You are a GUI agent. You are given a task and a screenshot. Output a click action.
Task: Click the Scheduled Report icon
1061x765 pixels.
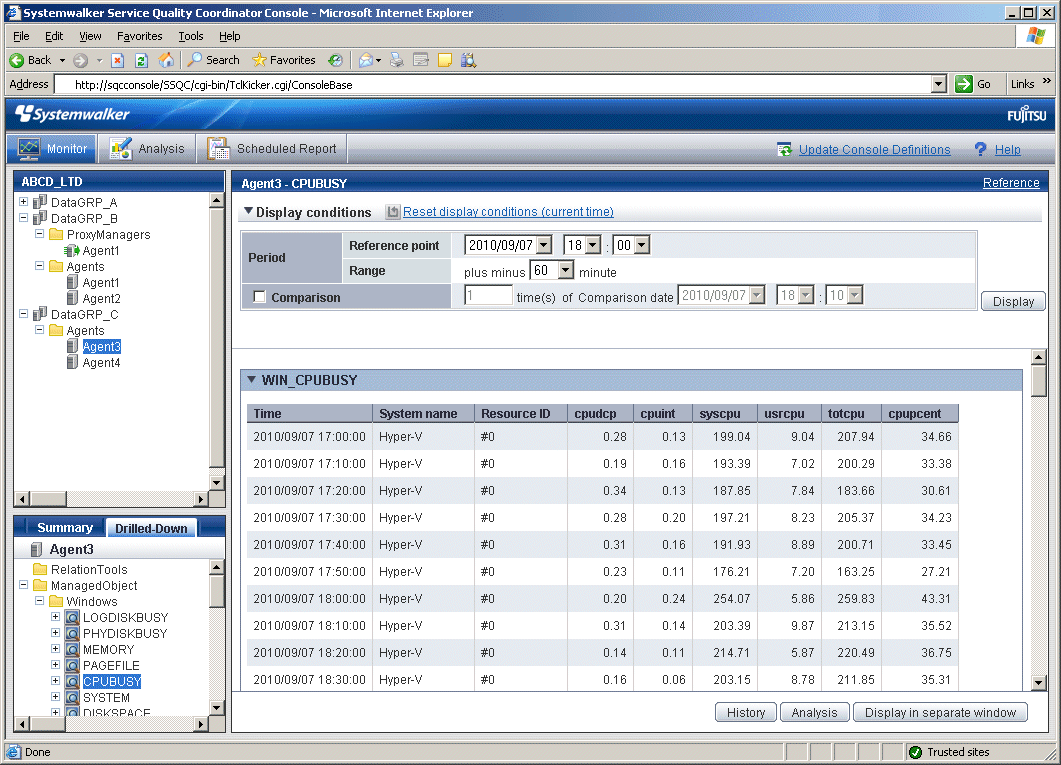pos(219,149)
